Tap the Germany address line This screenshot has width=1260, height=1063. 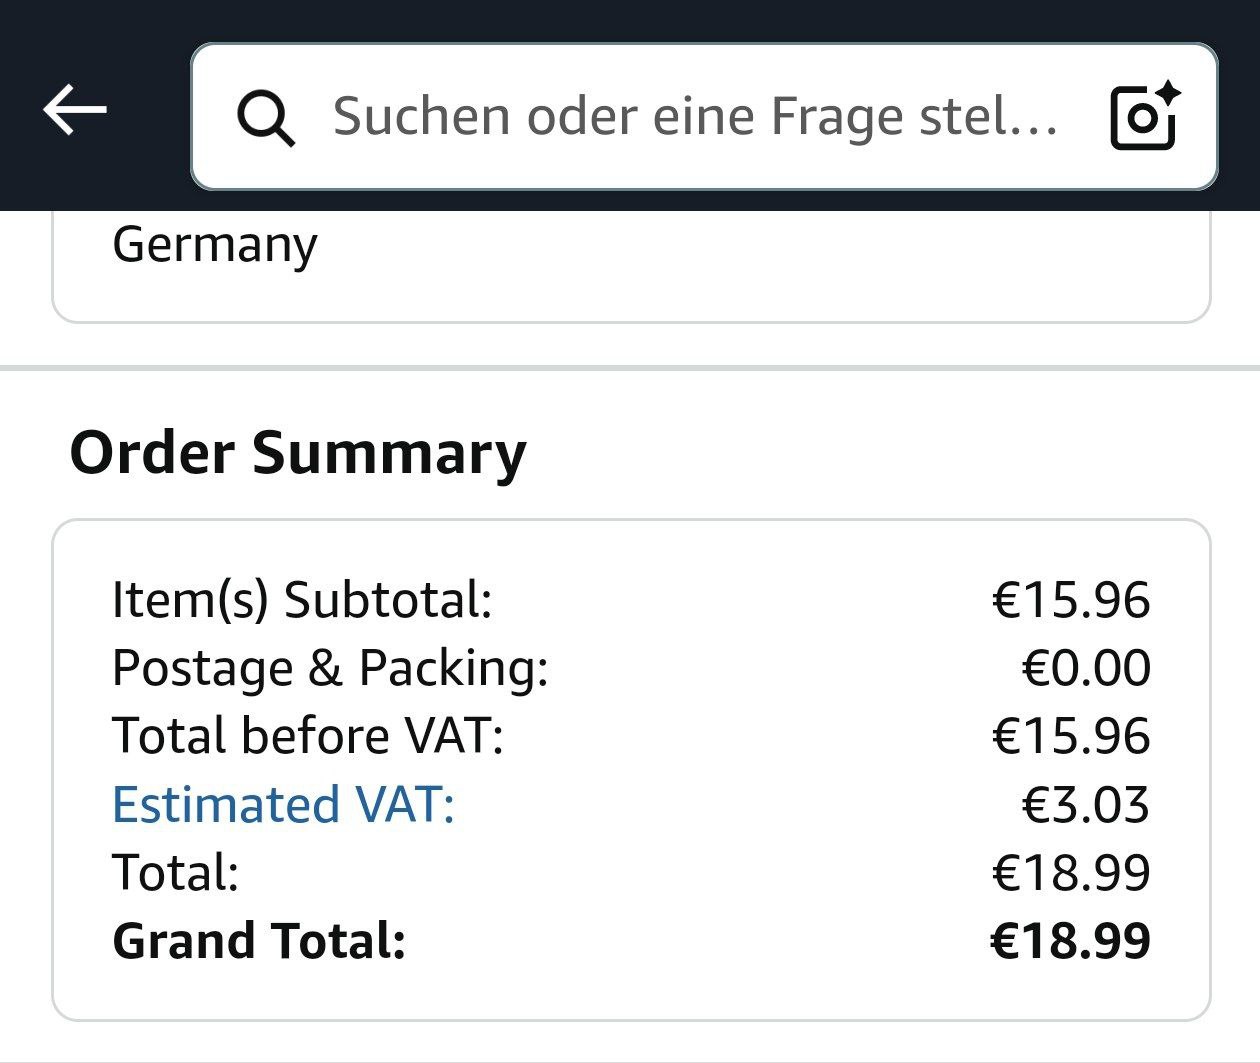tap(215, 245)
